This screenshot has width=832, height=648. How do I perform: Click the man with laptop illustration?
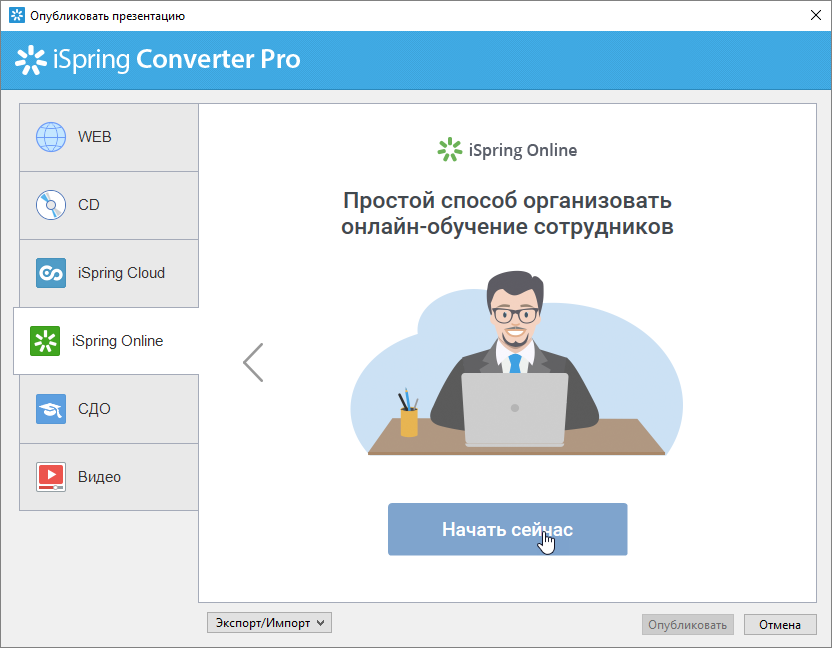pos(516,363)
